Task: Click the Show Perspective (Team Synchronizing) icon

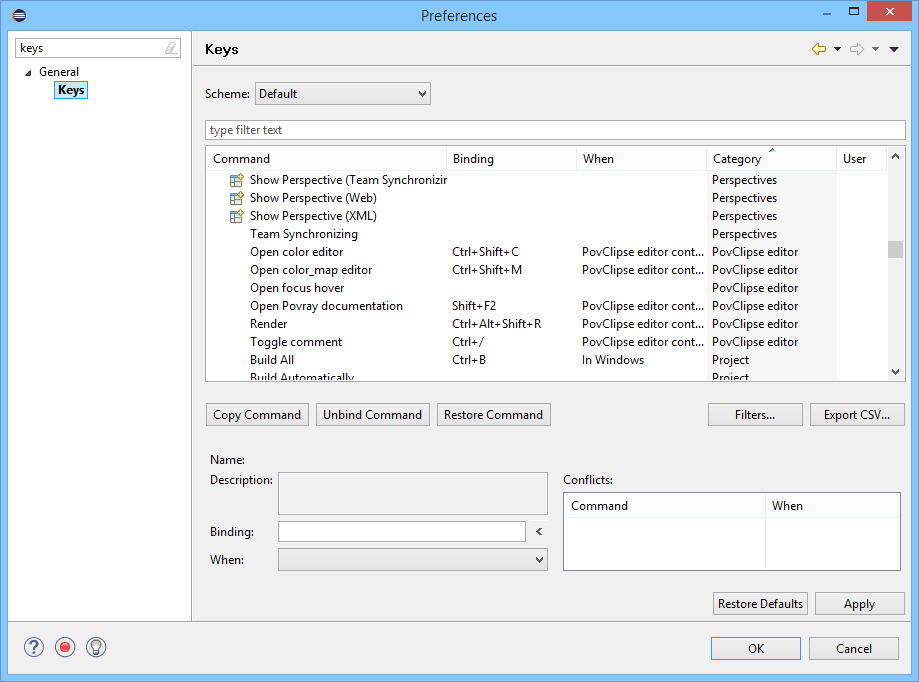Action: pos(236,180)
